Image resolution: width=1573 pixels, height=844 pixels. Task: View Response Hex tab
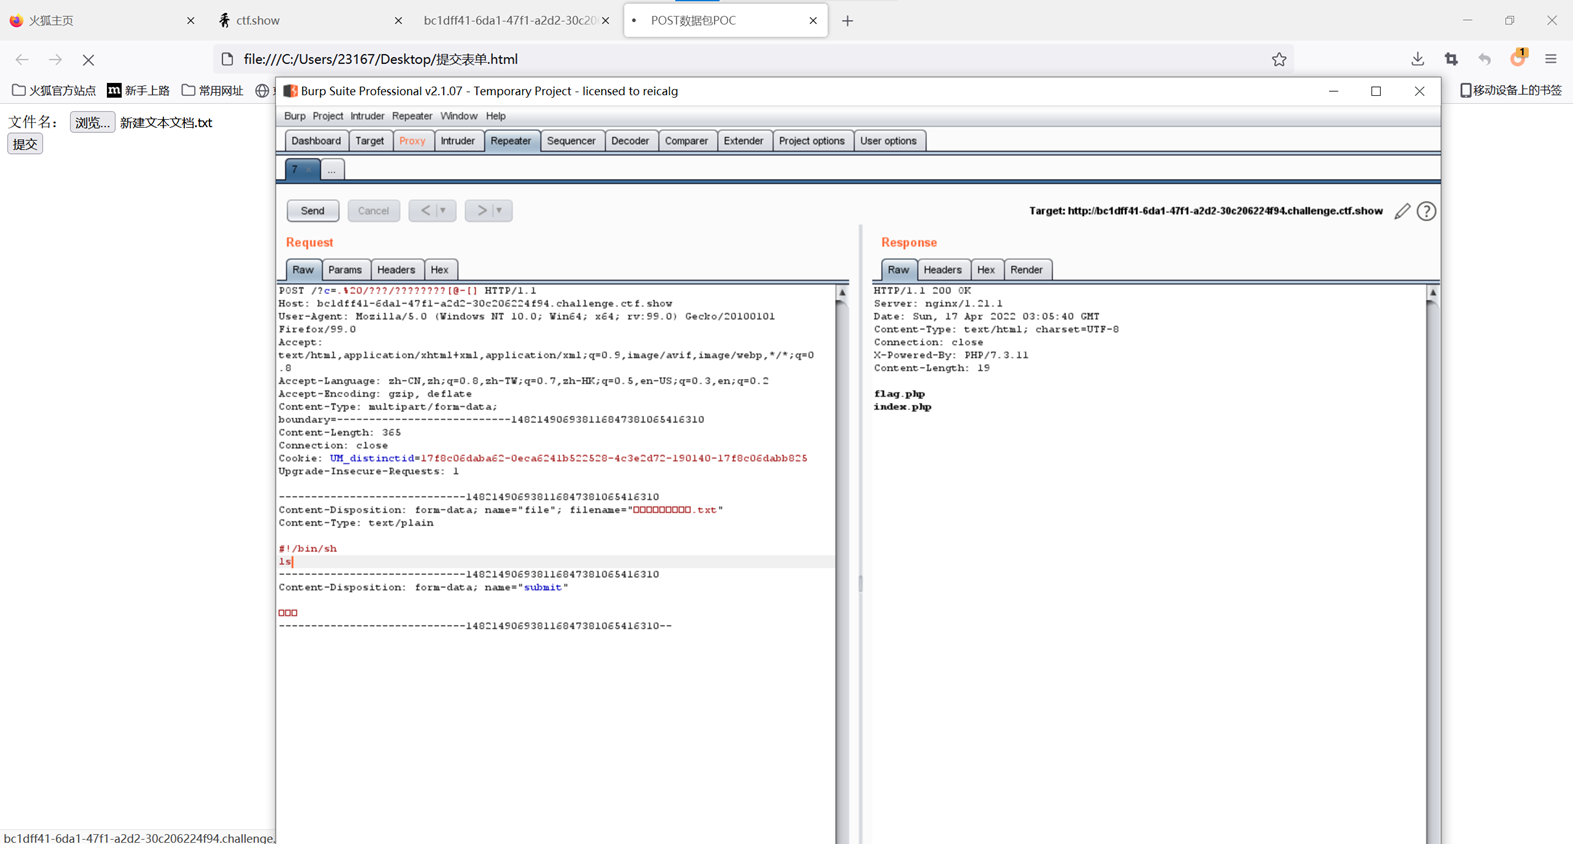click(x=986, y=270)
